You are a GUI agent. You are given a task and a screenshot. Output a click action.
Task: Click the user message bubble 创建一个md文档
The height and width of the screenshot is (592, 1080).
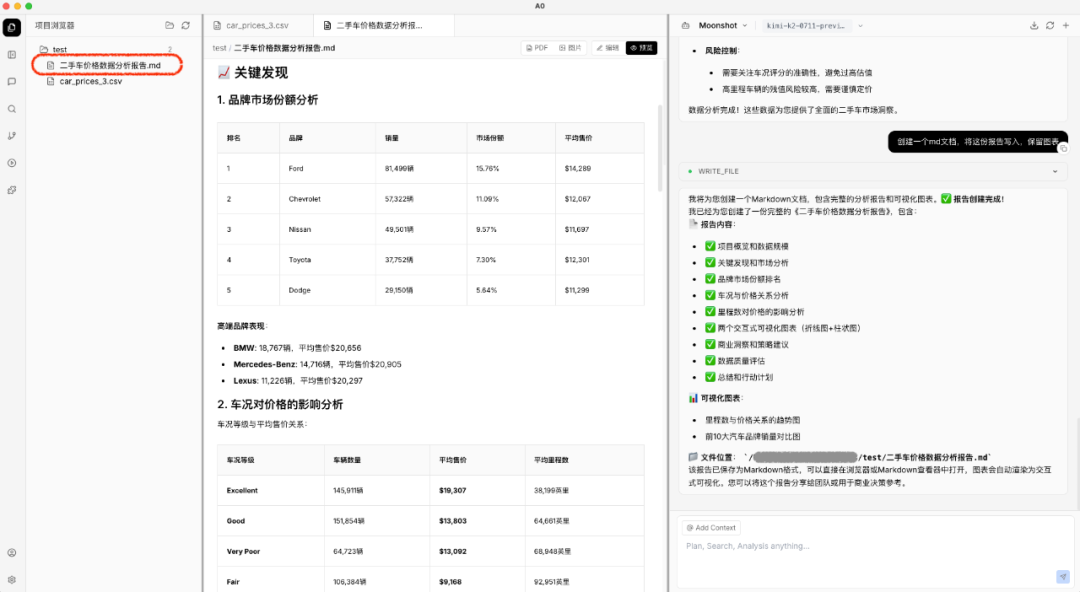point(977,141)
